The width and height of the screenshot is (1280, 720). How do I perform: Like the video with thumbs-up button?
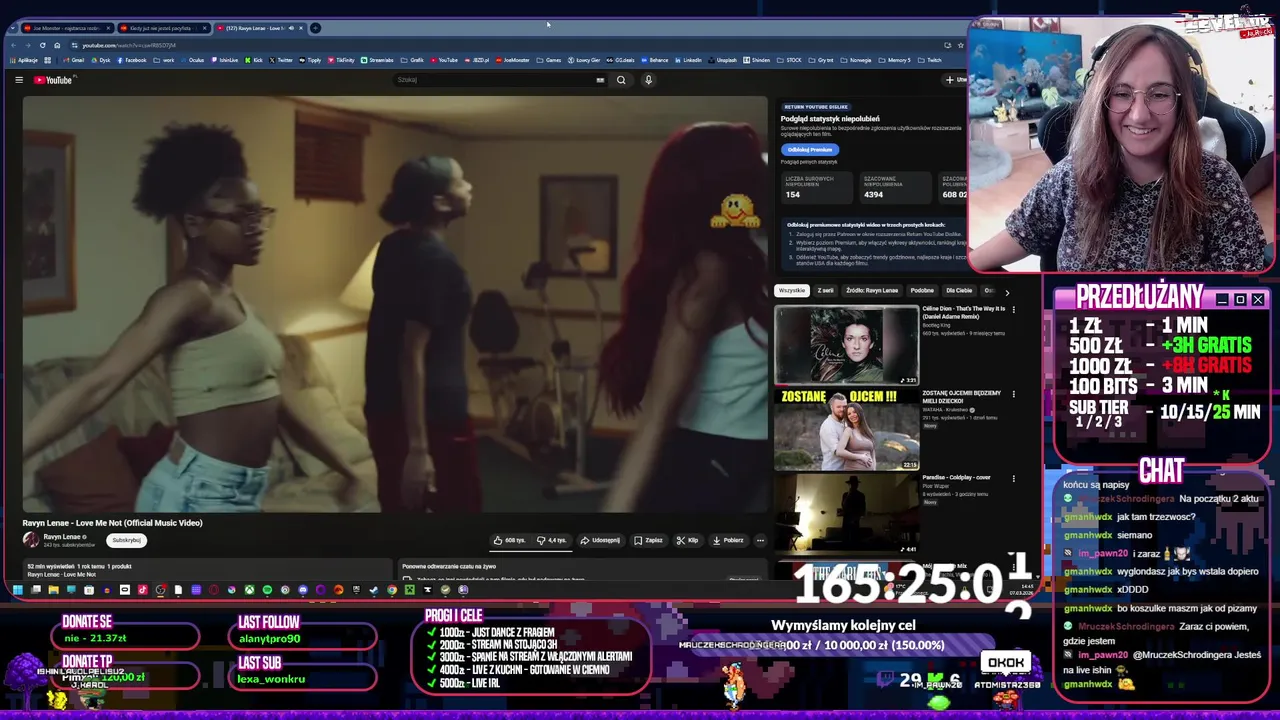[x=509, y=540]
